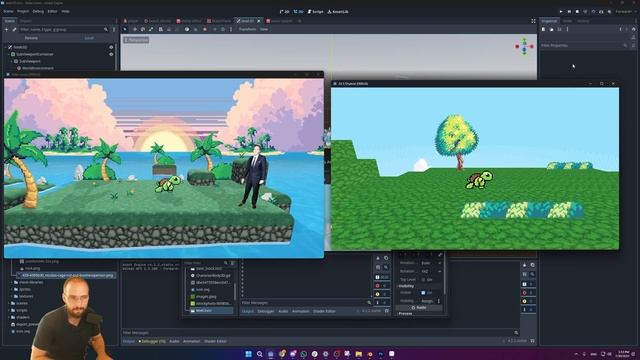Expand the textures folder in FileSystem
640x360 pixels.
[12, 296]
